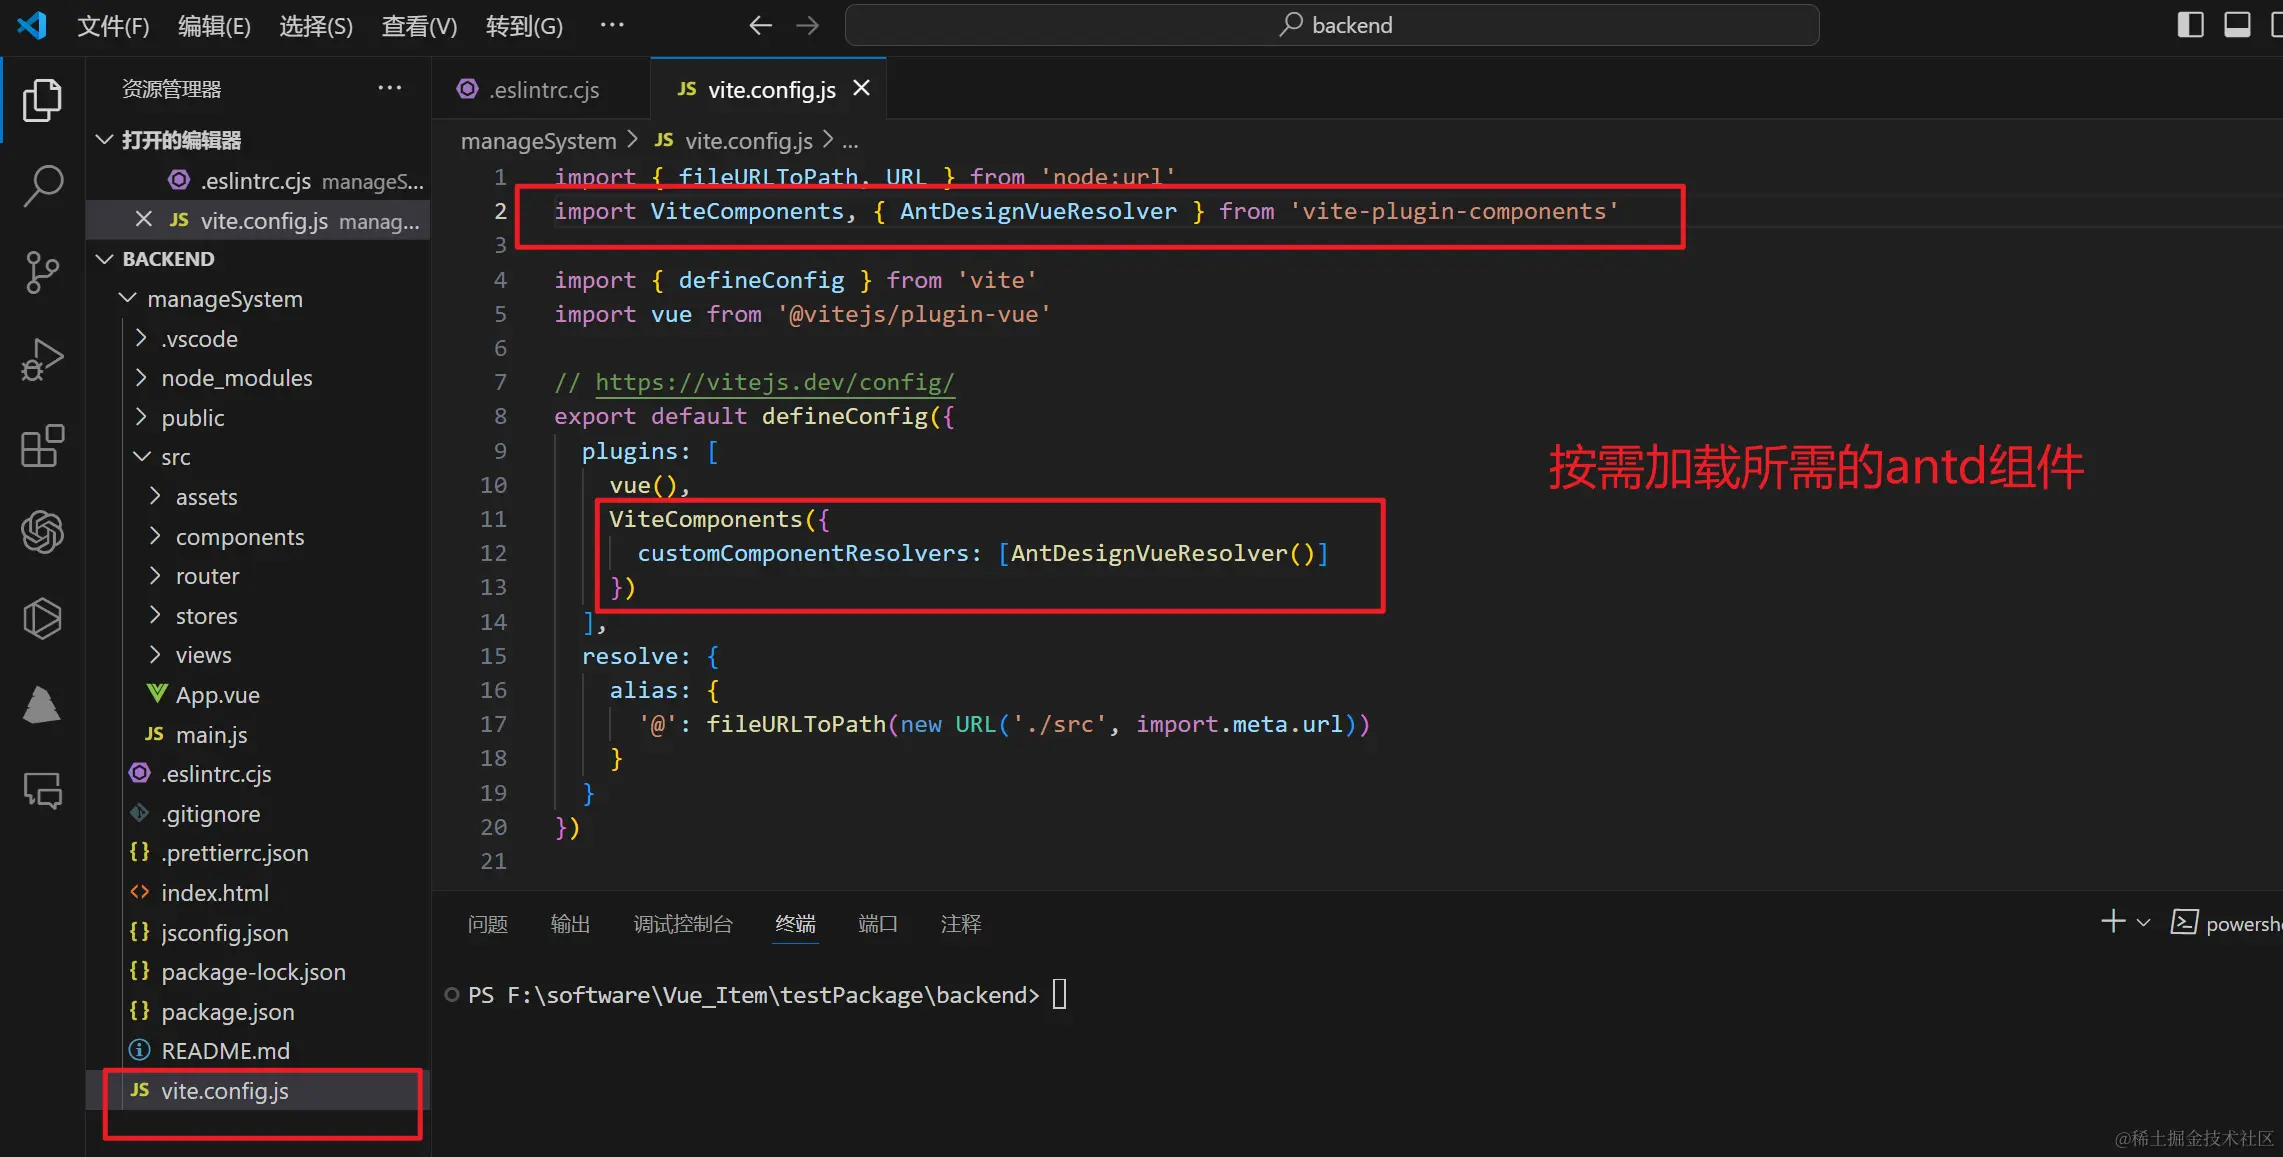Image resolution: width=2283 pixels, height=1157 pixels.
Task: Expand the components folder
Action: pos(258,537)
